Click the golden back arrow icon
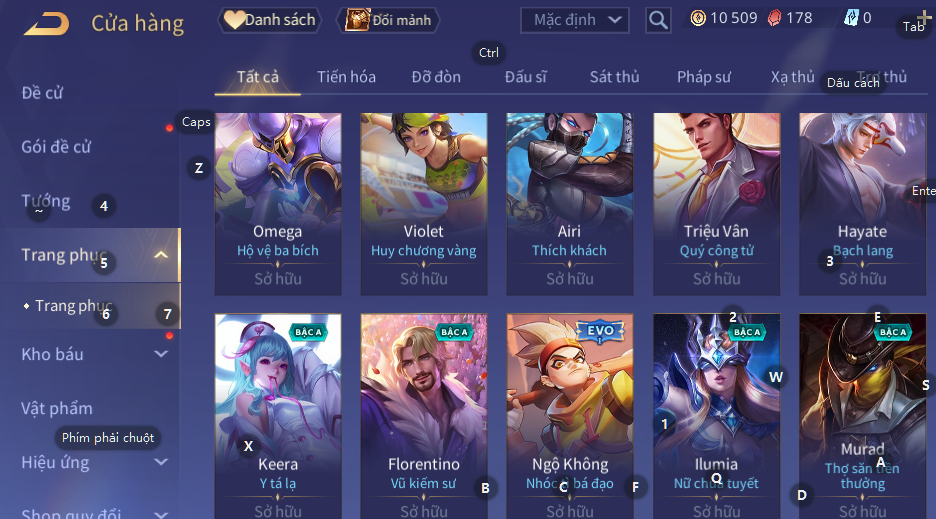936x519 pixels. (47, 24)
